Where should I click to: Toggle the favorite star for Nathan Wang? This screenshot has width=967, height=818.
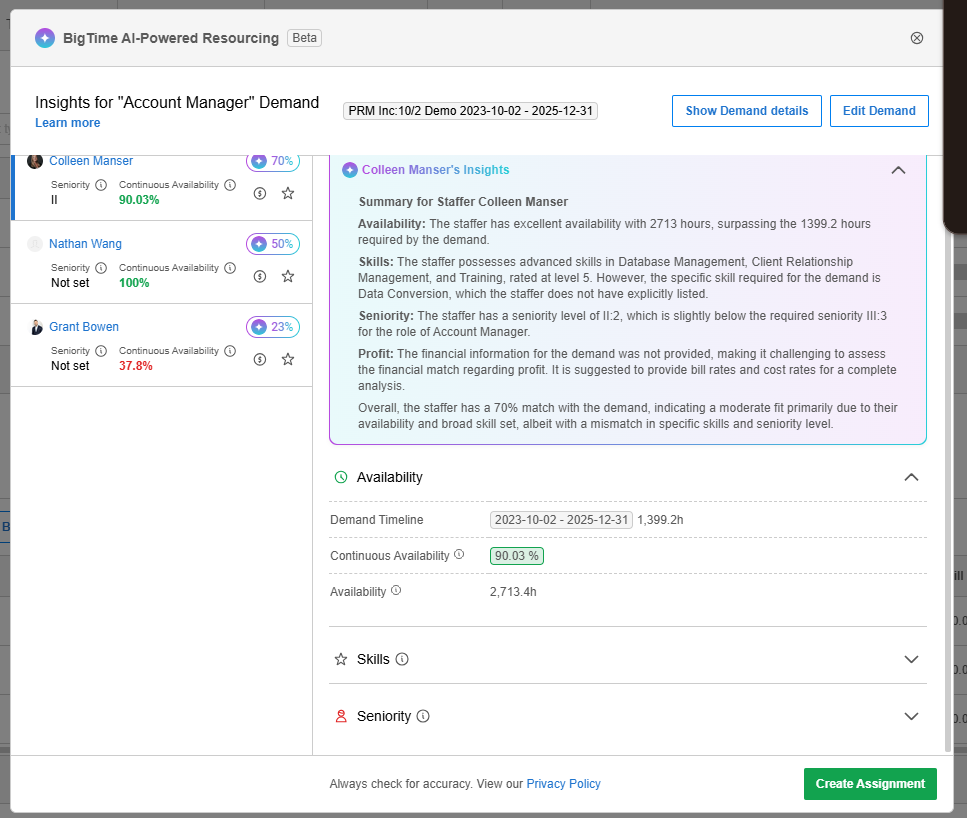click(288, 276)
